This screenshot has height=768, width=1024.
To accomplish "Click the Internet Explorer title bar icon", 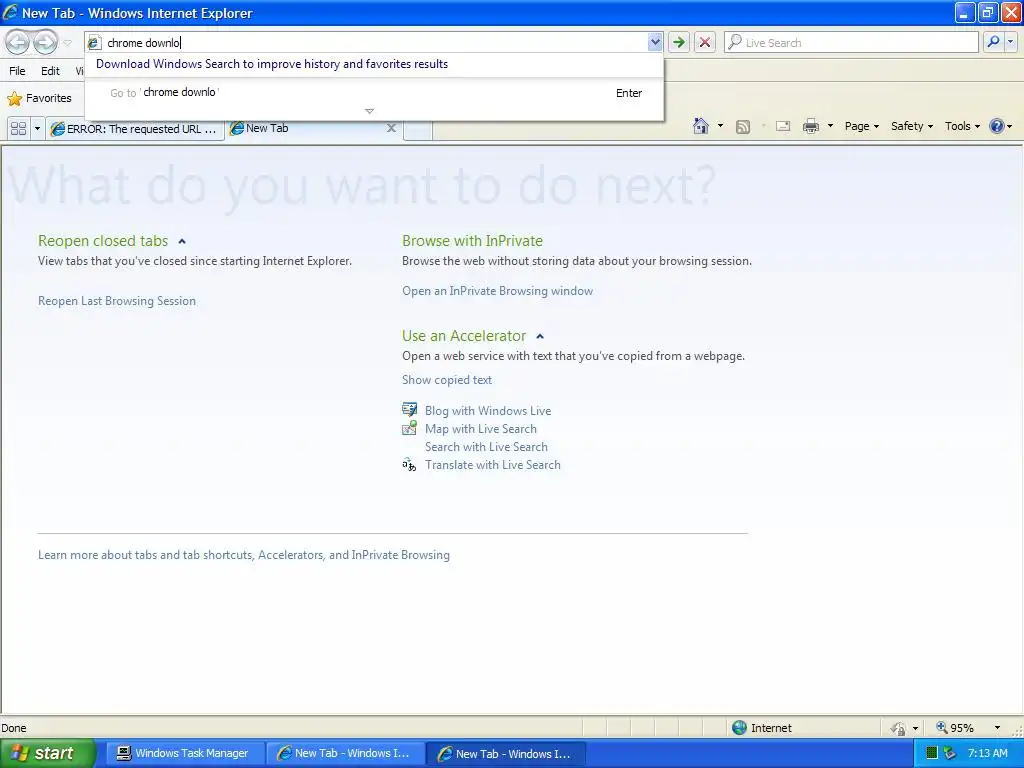I will [x=10, y=12].
